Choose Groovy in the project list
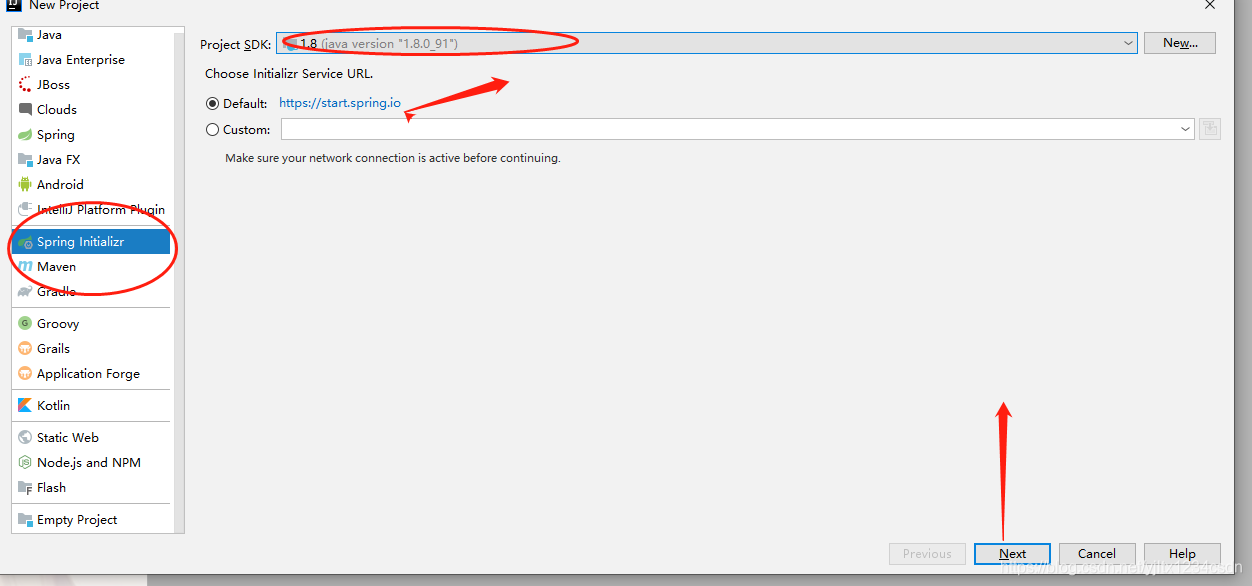 [91, 324]
